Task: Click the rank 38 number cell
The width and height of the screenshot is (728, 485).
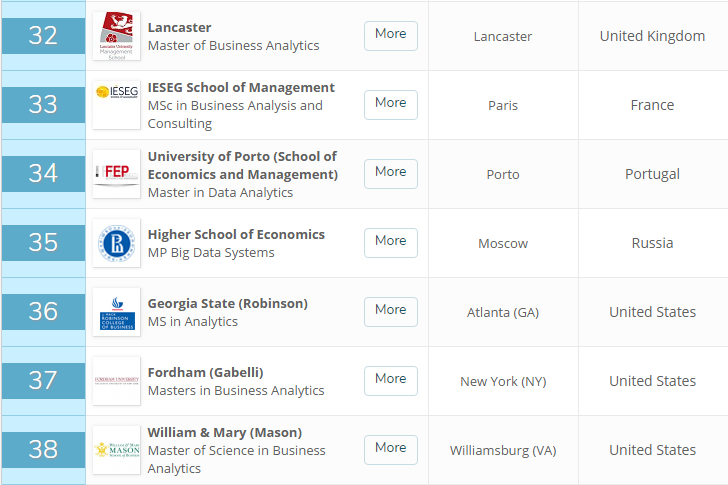Action: coord(43,450)
